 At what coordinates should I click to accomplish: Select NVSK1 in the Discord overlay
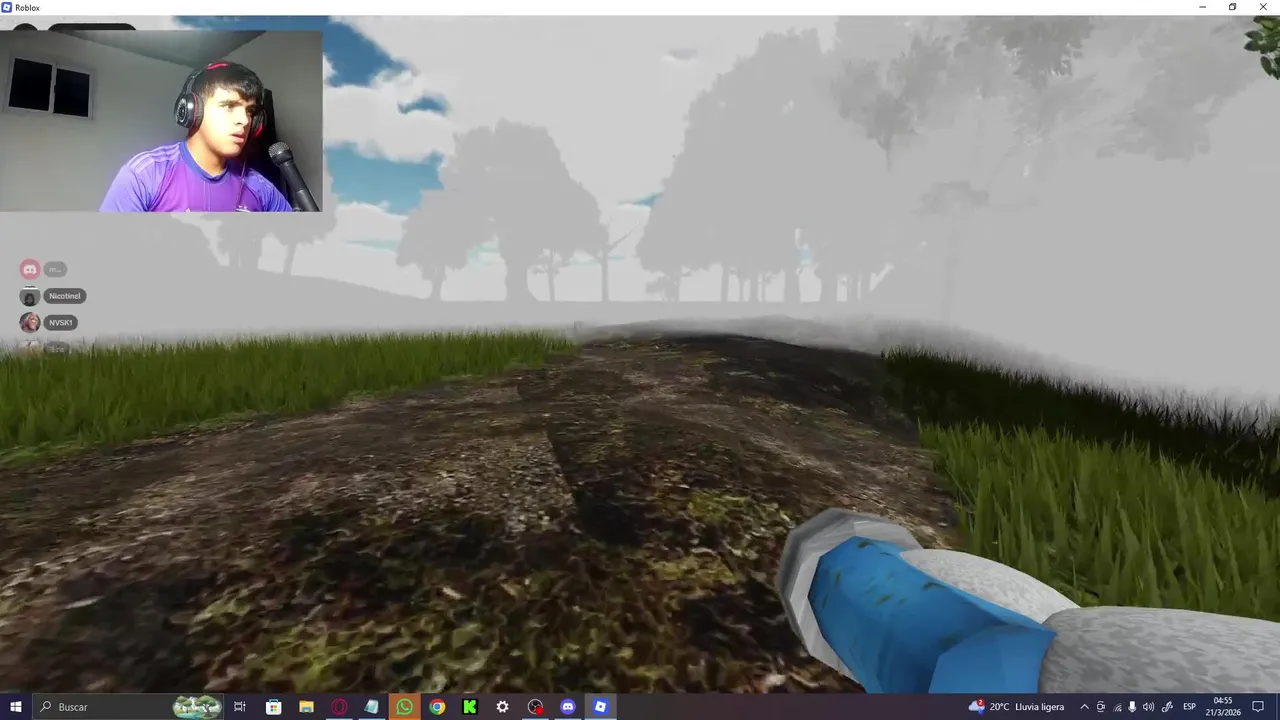61,322
